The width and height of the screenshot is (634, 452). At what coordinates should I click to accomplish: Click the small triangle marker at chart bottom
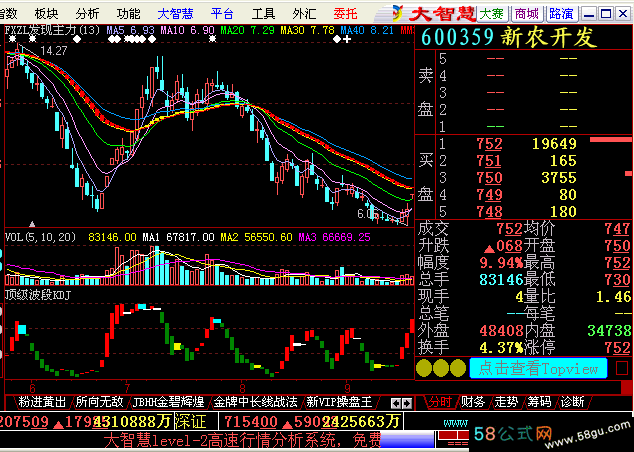(32, 224)
